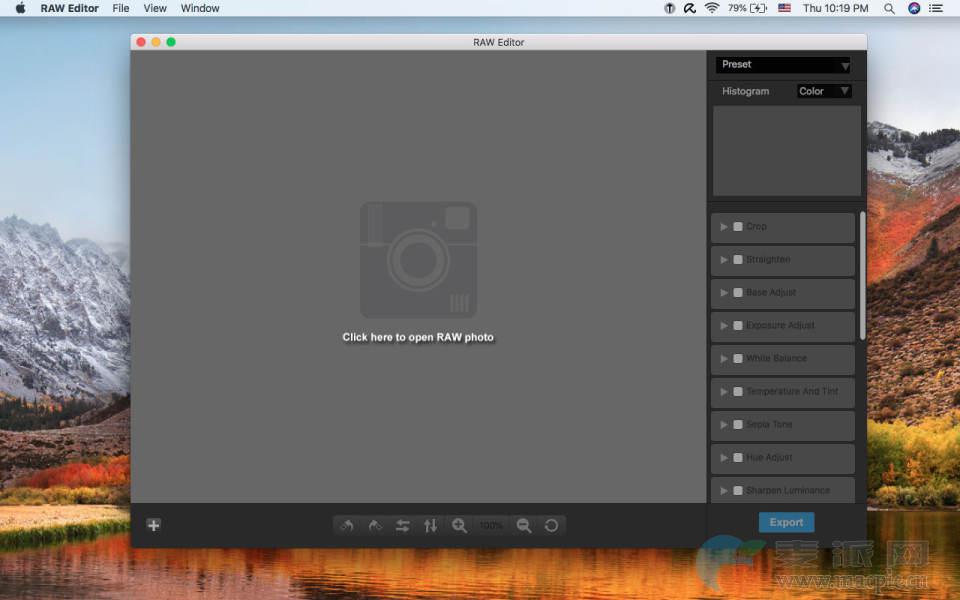Open the histogram Color dropdown

pyautogui.click(x=824, y=91)
